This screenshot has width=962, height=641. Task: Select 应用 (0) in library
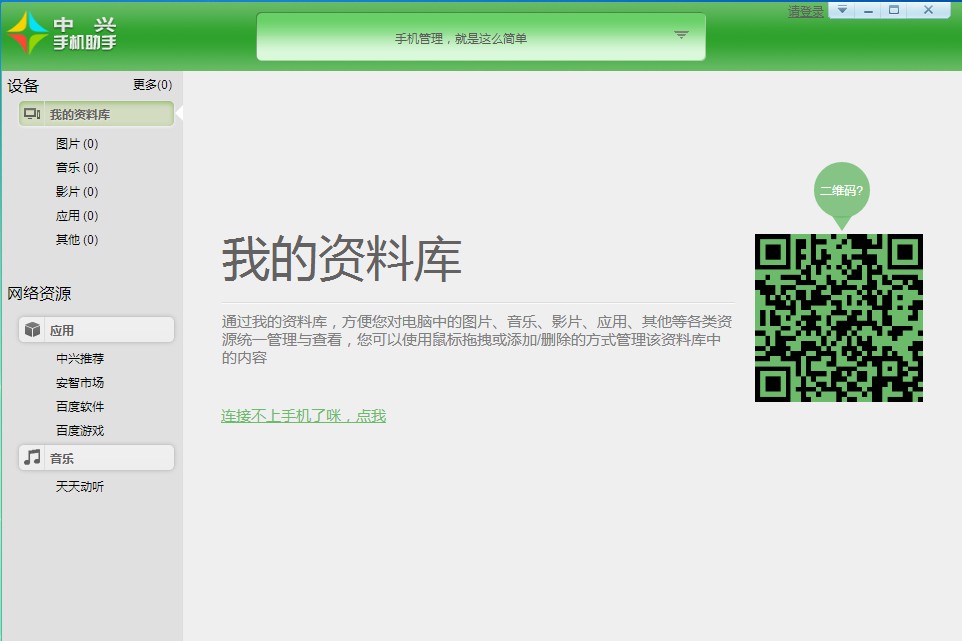(77, 215)
